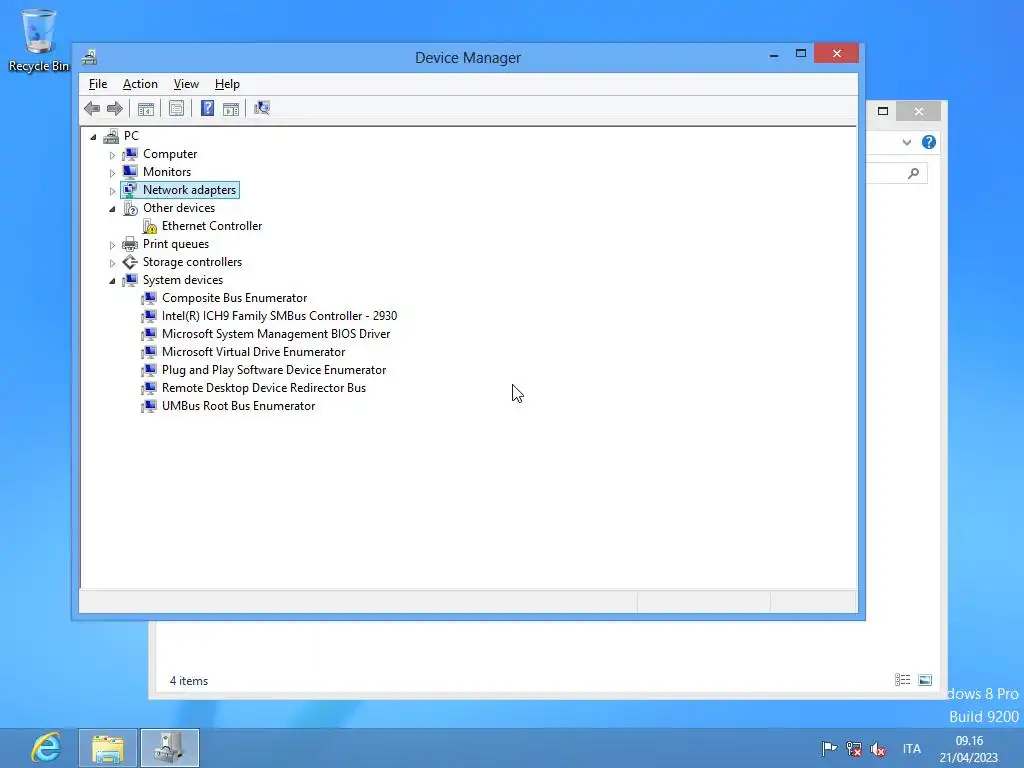Maximize the background Explorer window
Screen dimensions: 1024x768
pos(883,111)
